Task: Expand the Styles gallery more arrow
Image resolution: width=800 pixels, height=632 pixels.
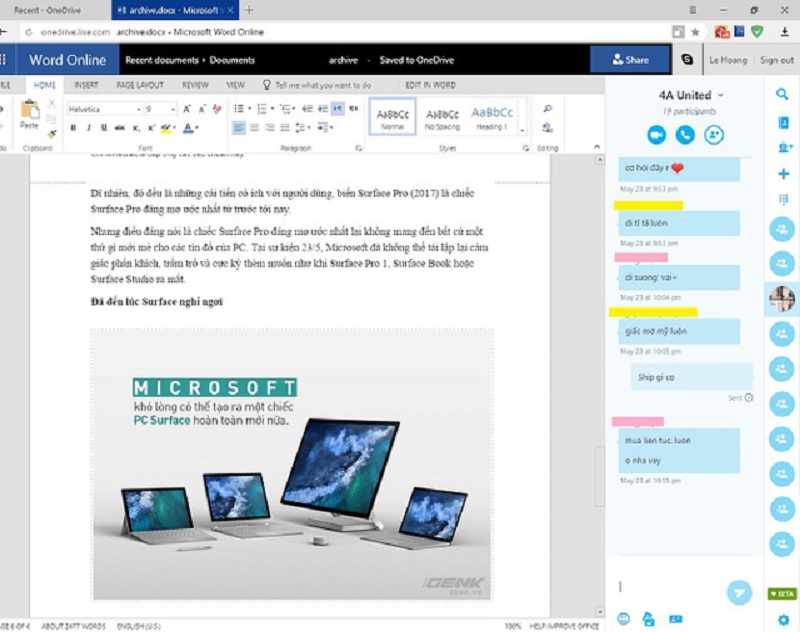Action: (x=522, y=131)
